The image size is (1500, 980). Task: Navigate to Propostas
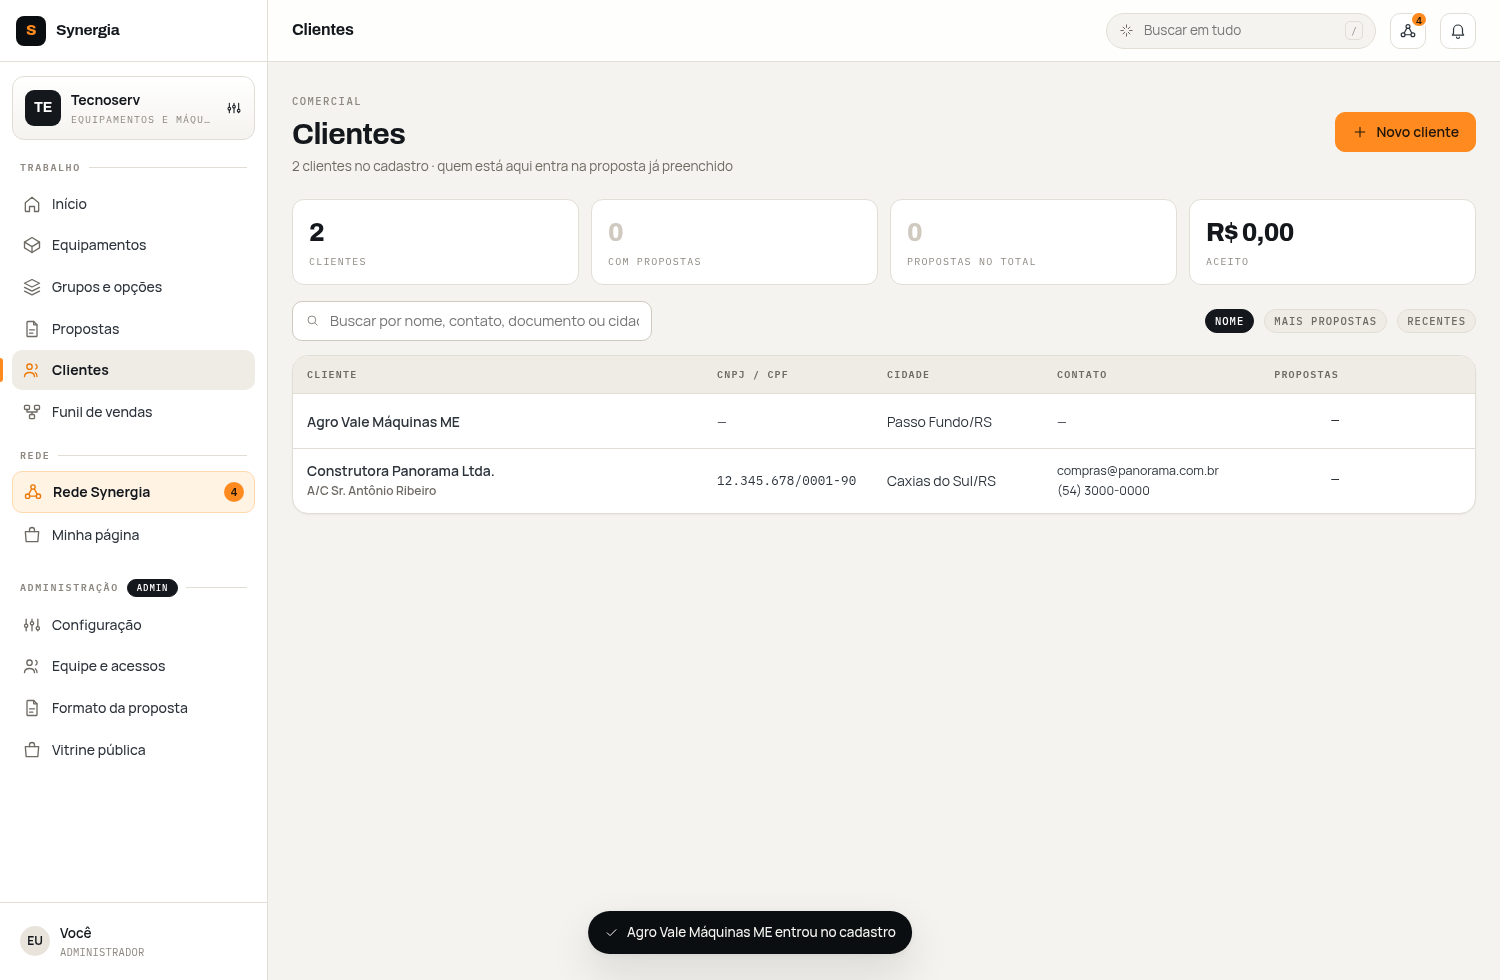pos(133,329)
